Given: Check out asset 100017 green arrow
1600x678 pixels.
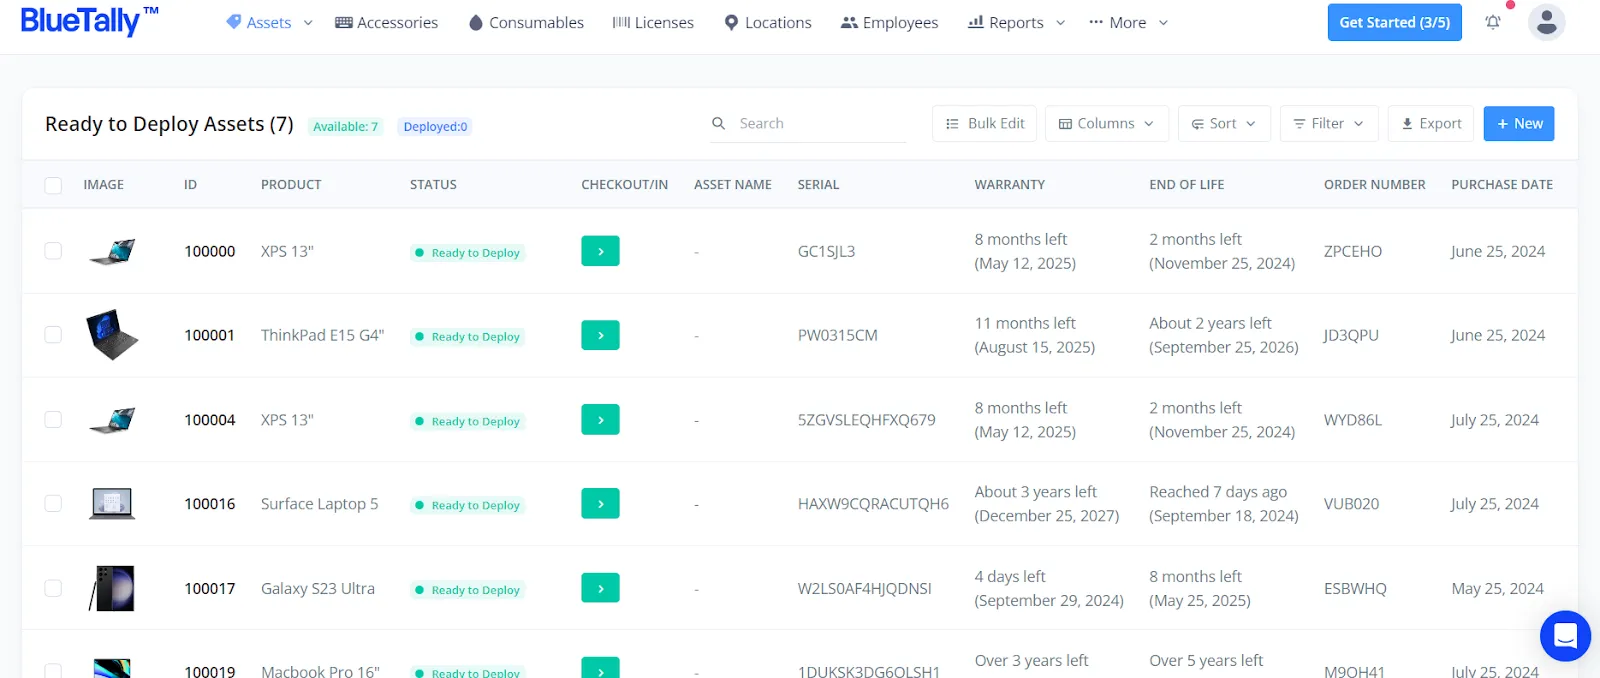Looking at the screenshot, I should click(x=600, y=588).
